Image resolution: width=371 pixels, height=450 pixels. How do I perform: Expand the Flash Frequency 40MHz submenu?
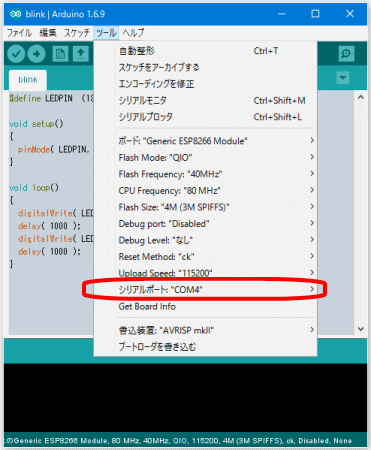pyautogui.click(x=205, y=174)
